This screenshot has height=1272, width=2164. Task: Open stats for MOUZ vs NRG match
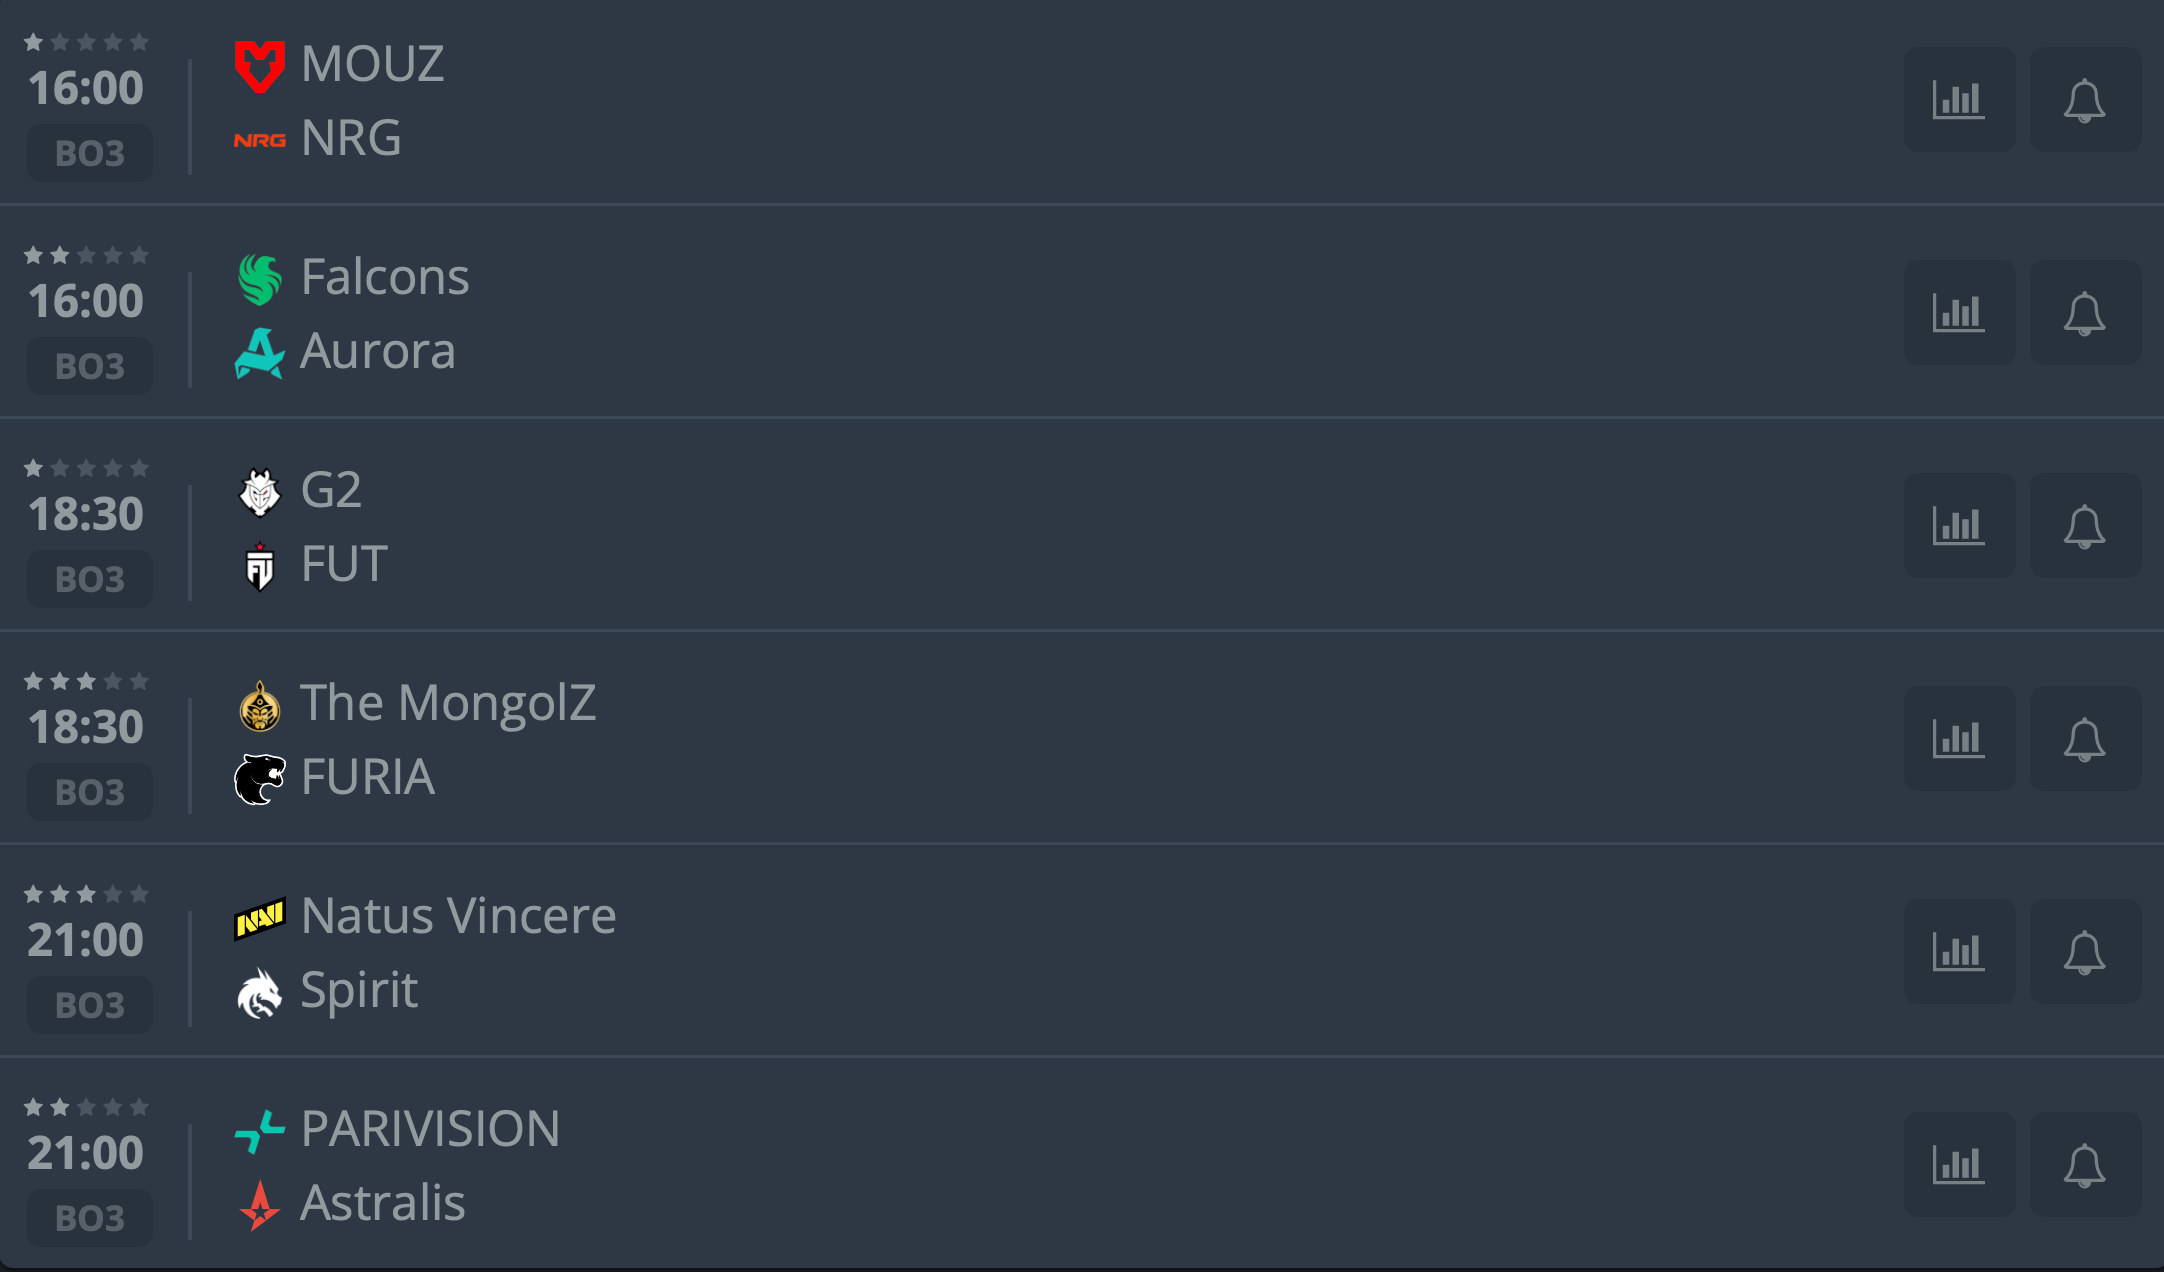pyautogui.click(x=1959, y=100)
